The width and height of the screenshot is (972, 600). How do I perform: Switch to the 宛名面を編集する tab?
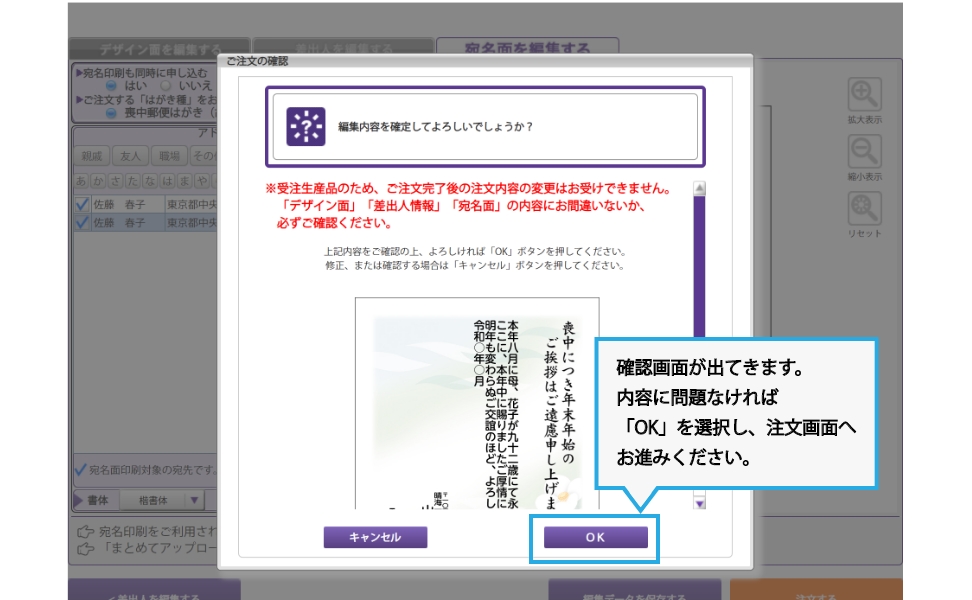(528, 48)
